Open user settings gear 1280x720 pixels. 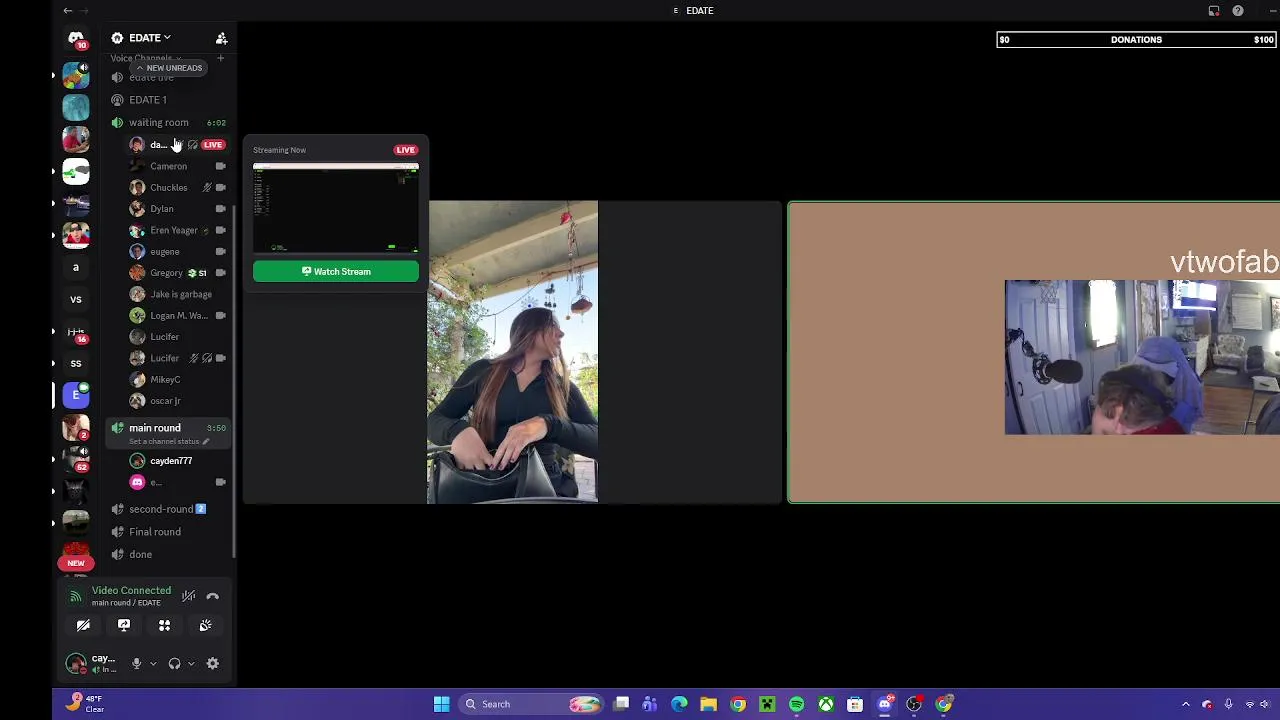(212, 663)
